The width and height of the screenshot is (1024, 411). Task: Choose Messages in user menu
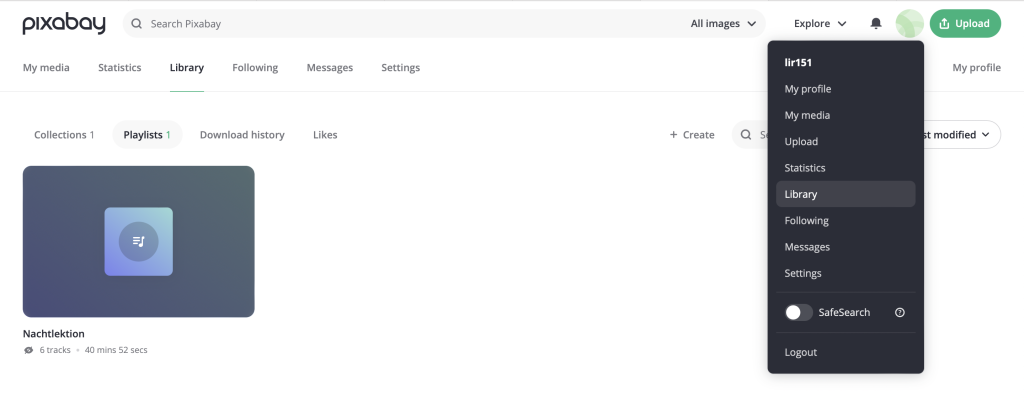click(x=846, y=247)
